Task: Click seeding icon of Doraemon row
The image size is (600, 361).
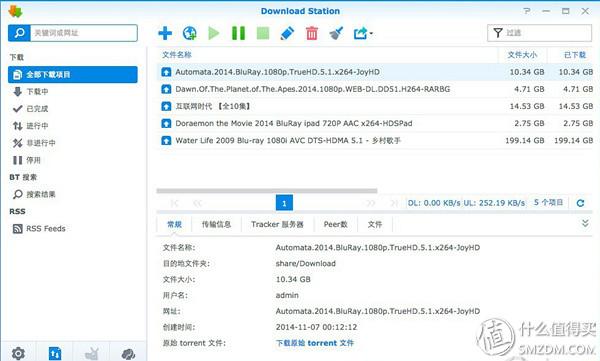Action: [166, 123]
